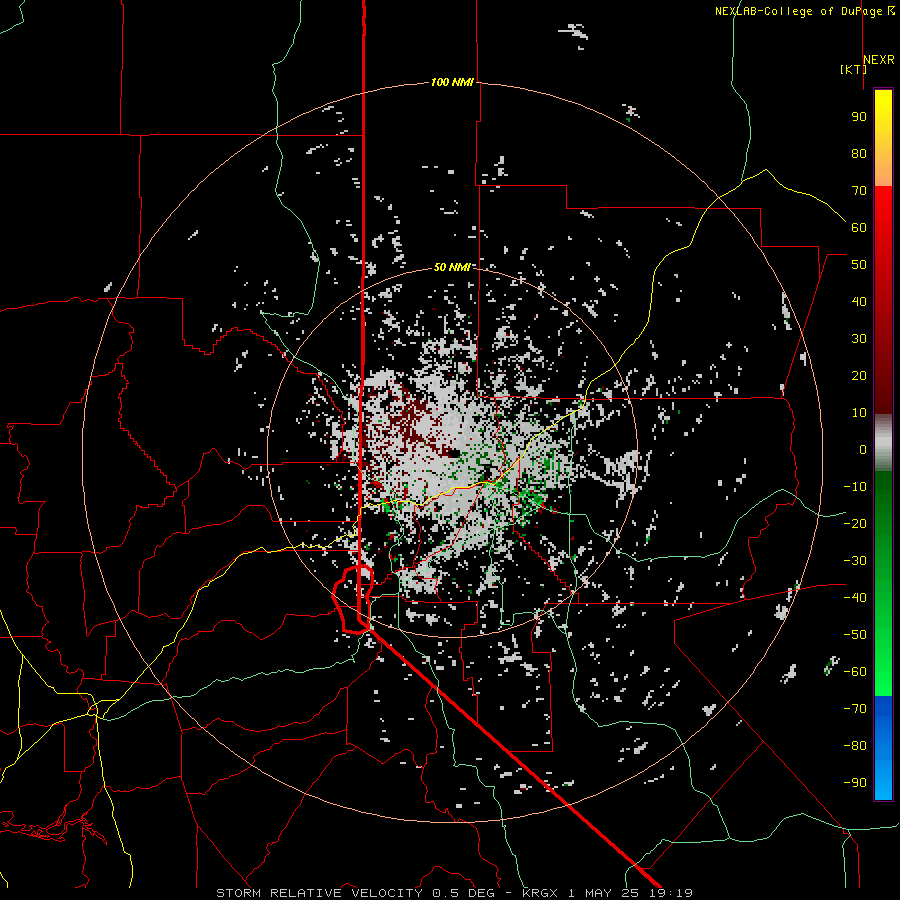Click the [KT] units label
Viewport: 900px width, 900px height.
(x=853, y=69)
